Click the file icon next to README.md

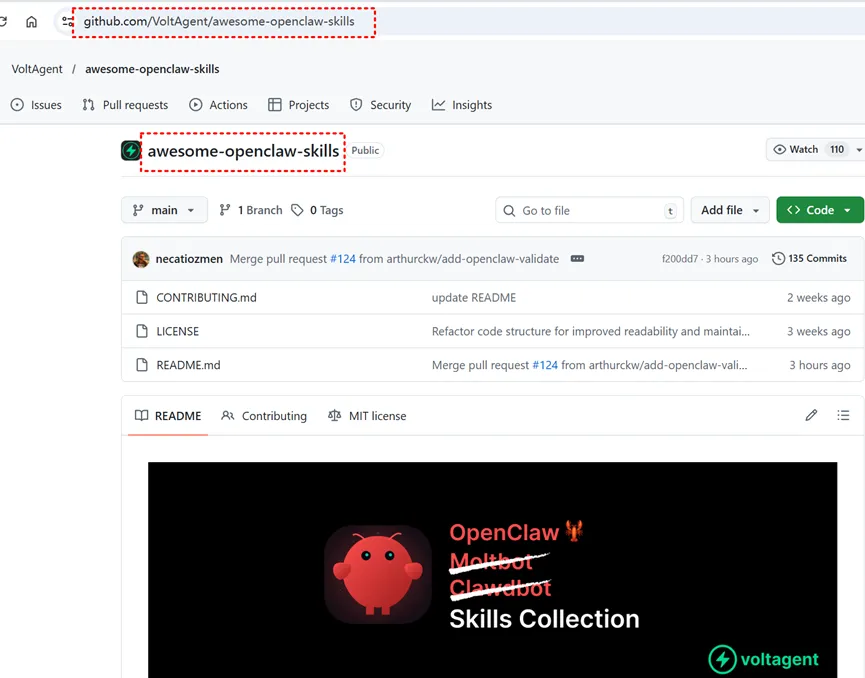(142, 365)
